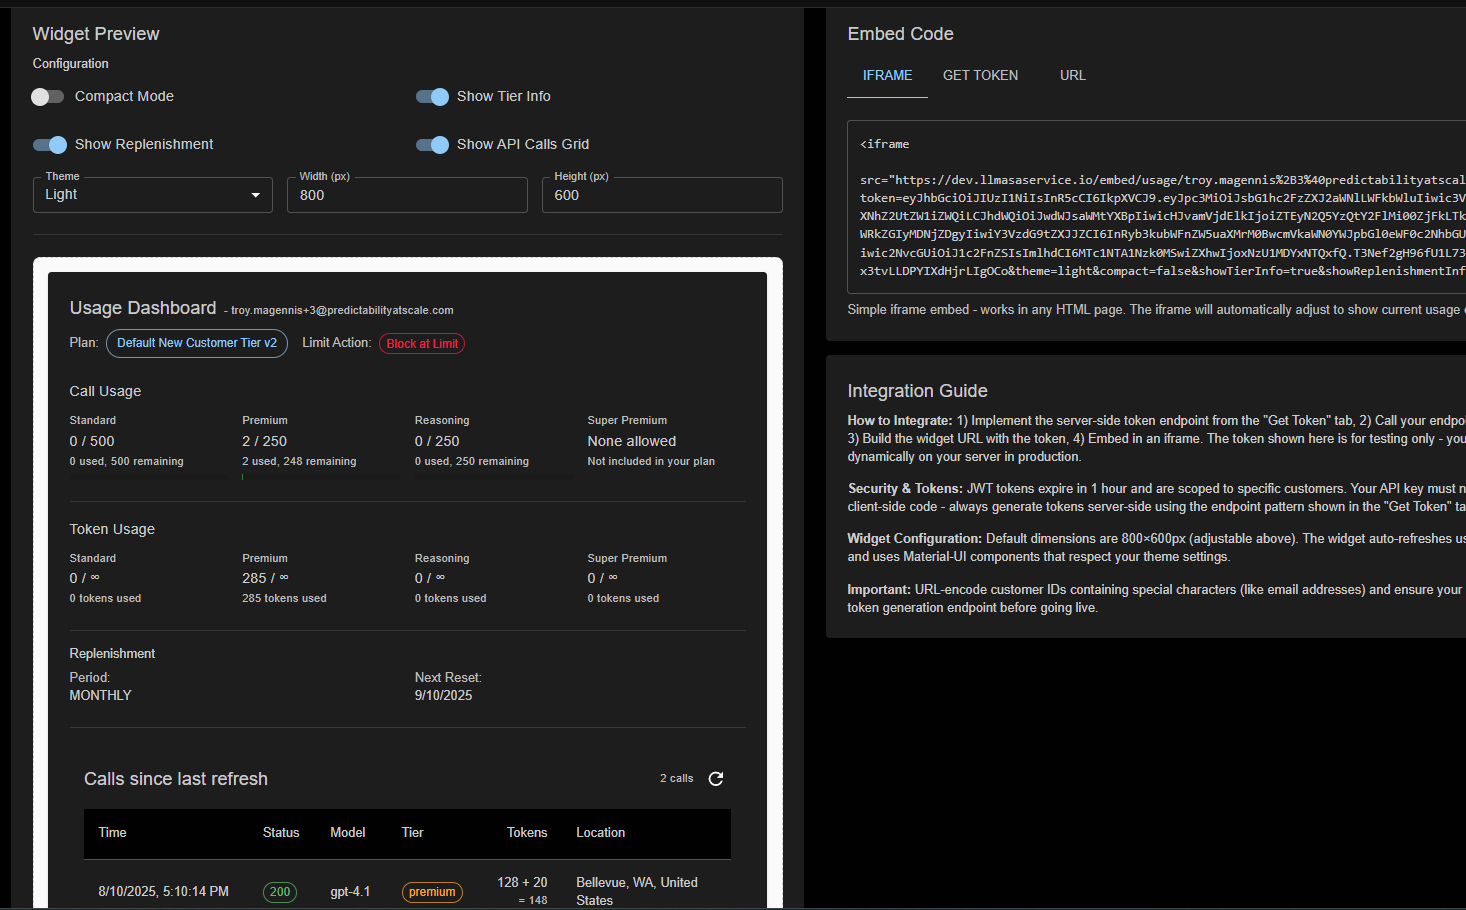This screenshot has width=1466, height=910.
Task: Disable Show API Calls Grid toggle
Action: (x=432, y=145)
